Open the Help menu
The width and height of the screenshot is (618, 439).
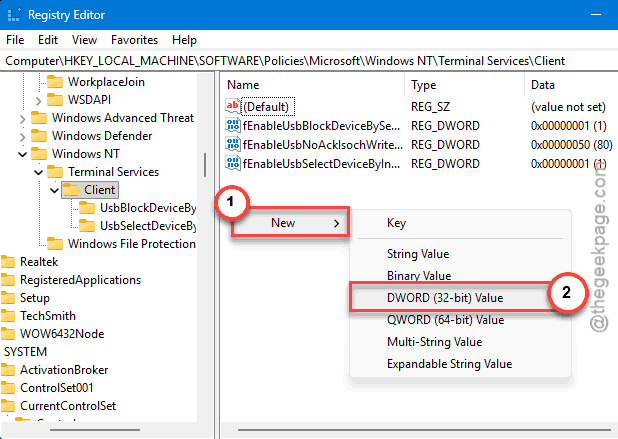tap(184, 40)
